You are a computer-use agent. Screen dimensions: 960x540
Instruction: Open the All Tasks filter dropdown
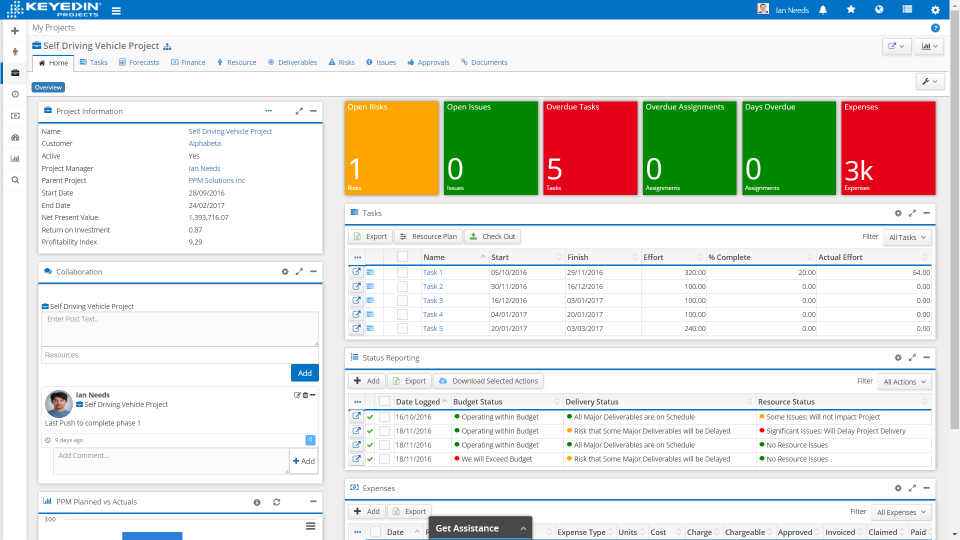click(x=908, y=237)
